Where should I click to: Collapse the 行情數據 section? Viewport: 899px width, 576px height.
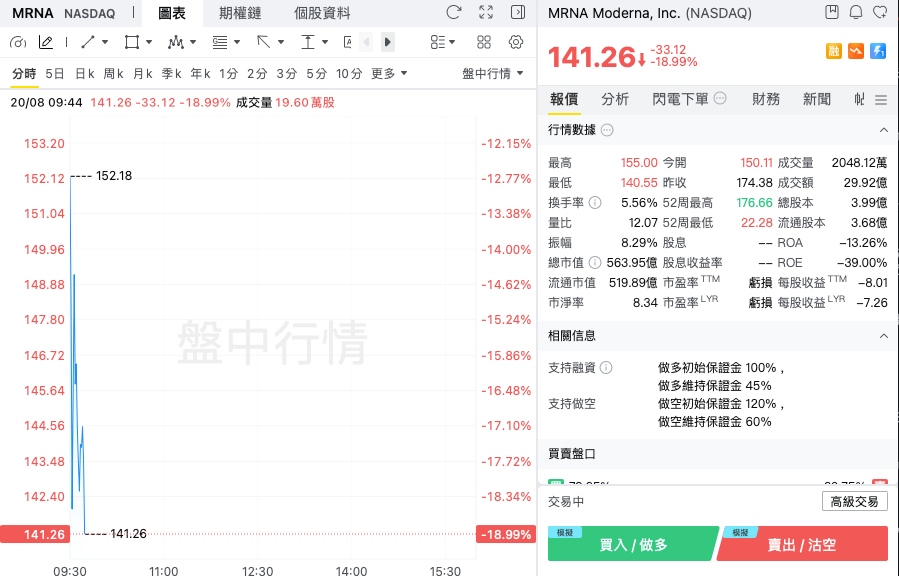884,131
